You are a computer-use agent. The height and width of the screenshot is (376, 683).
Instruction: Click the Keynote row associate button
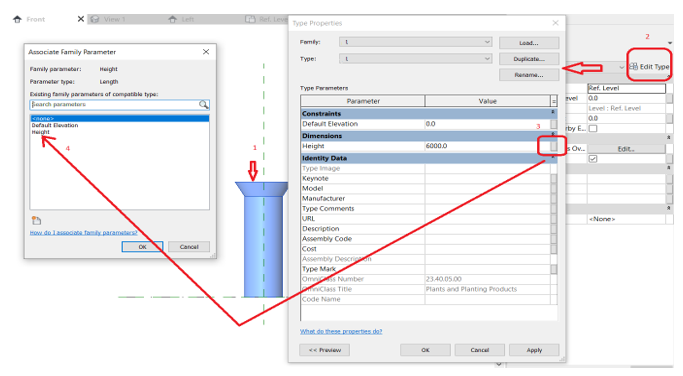pos(554,179)
